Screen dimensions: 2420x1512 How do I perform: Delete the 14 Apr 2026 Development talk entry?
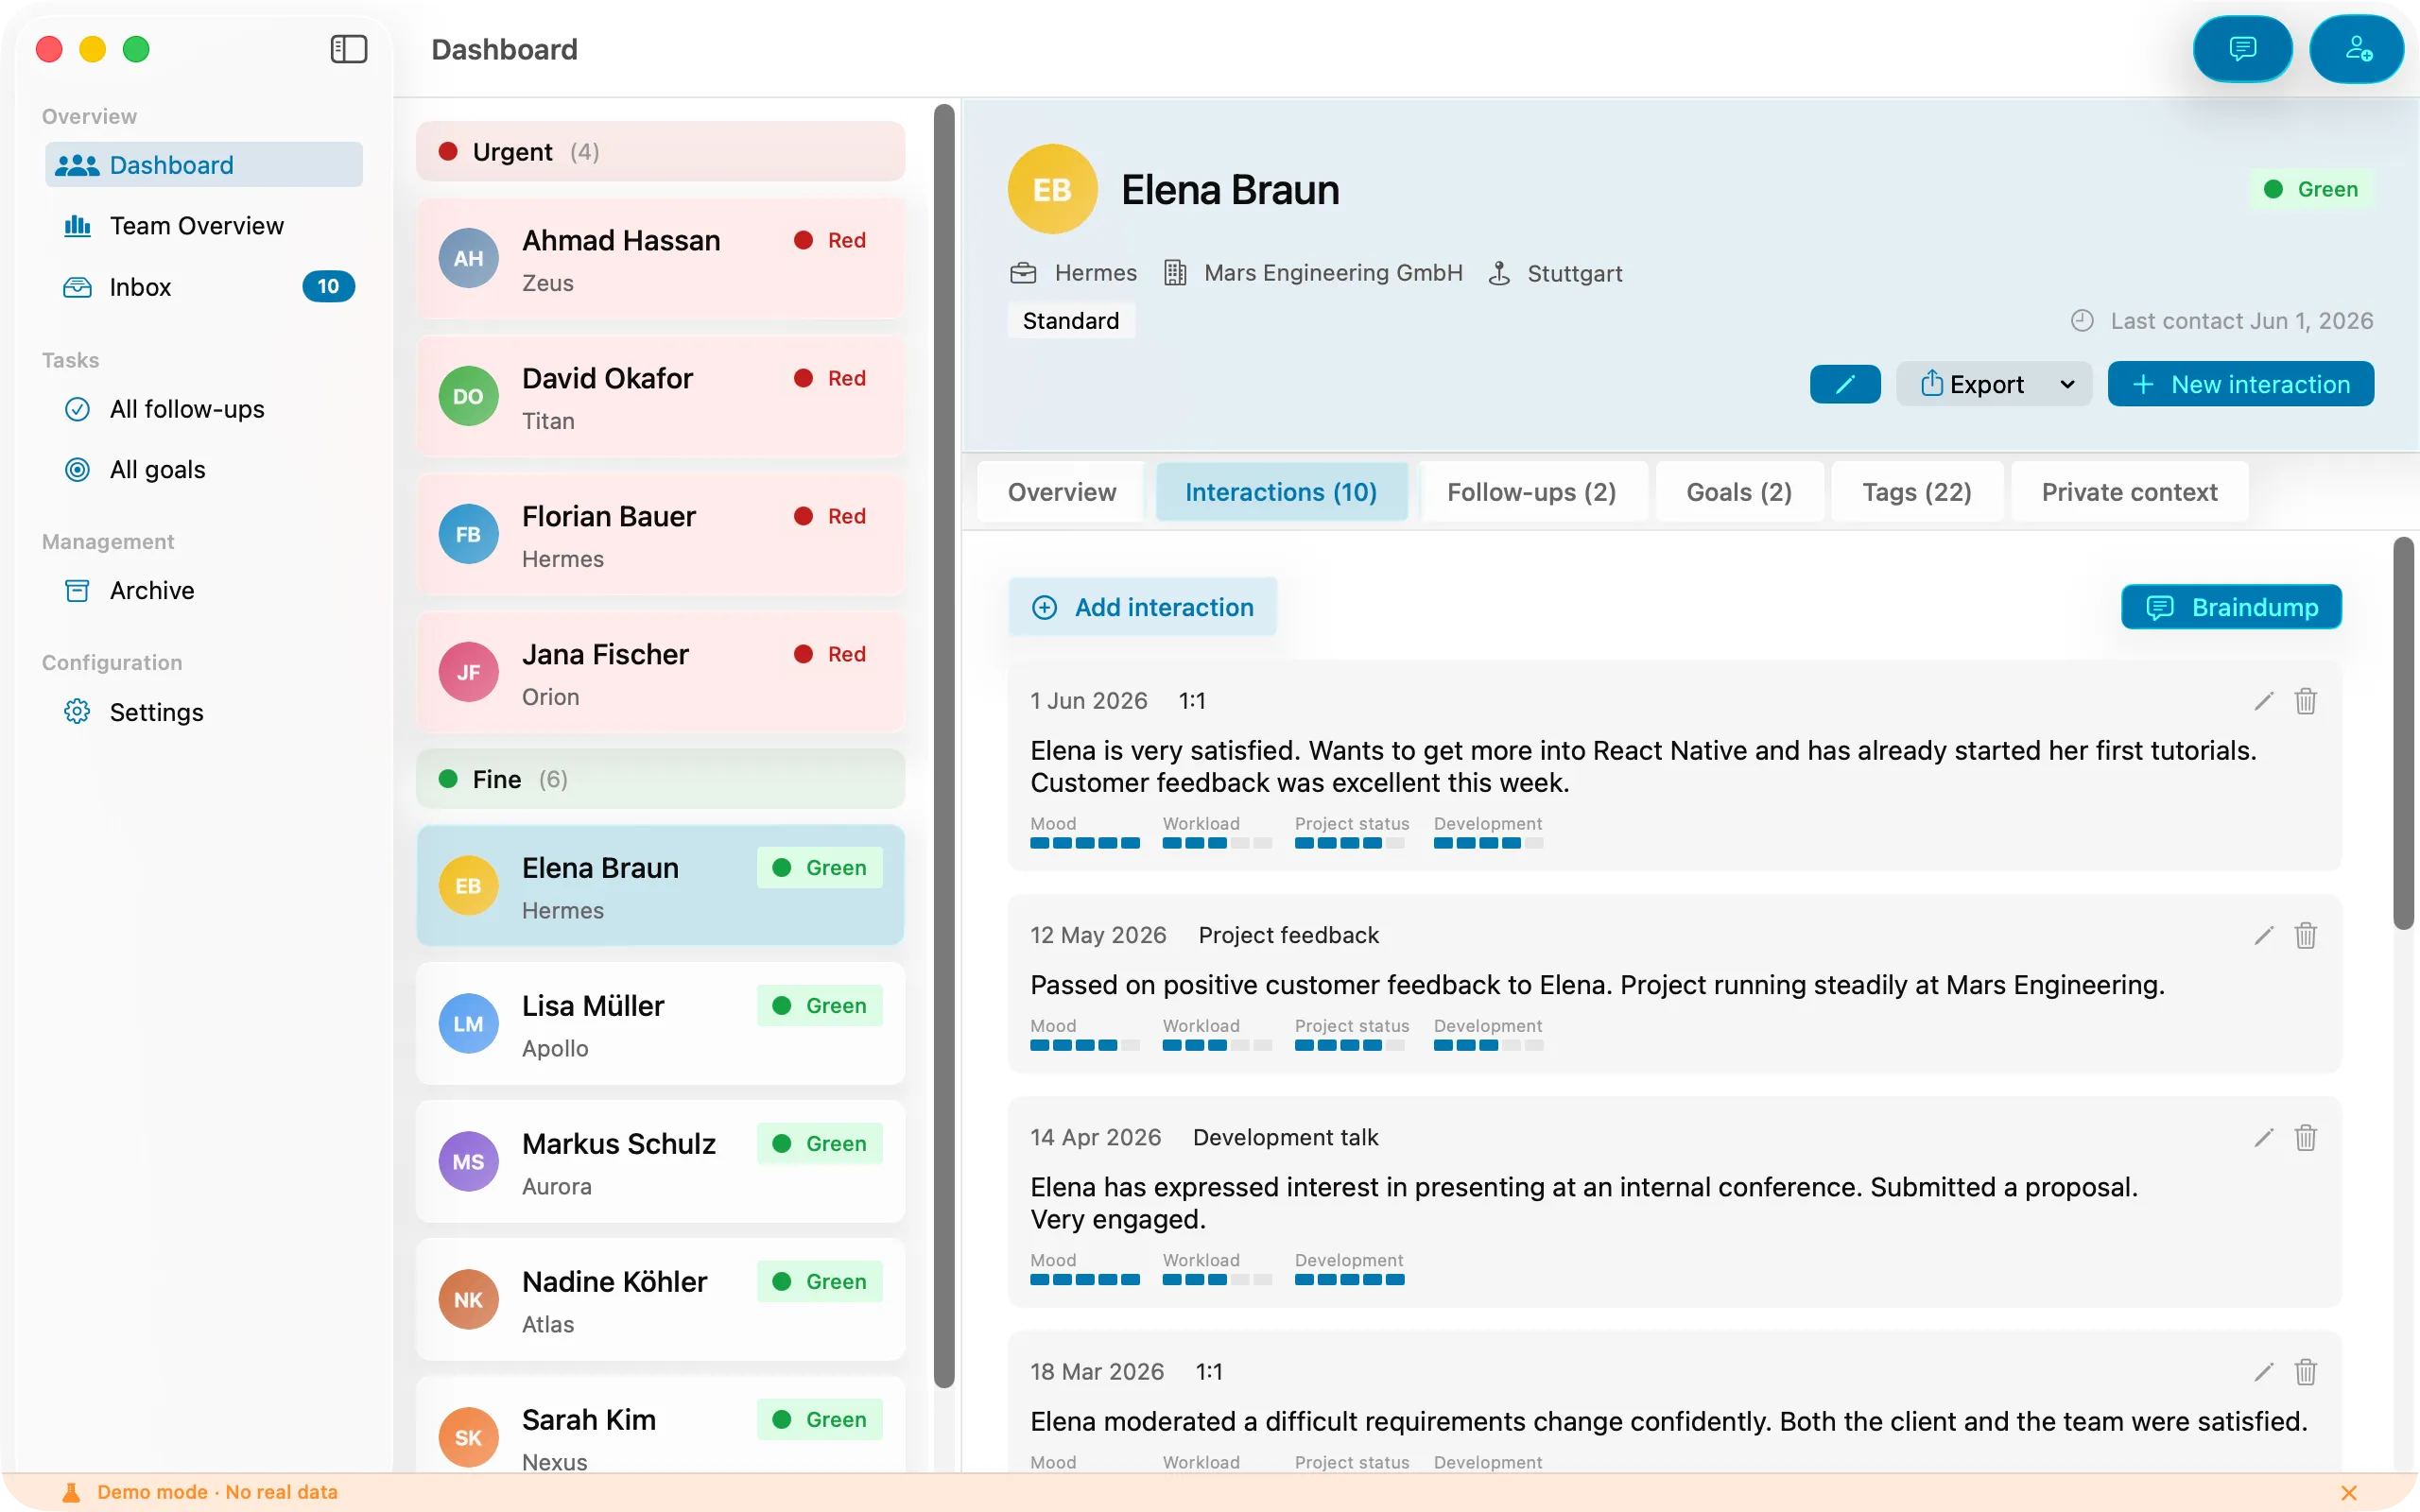click(x=2306, y=1137)
